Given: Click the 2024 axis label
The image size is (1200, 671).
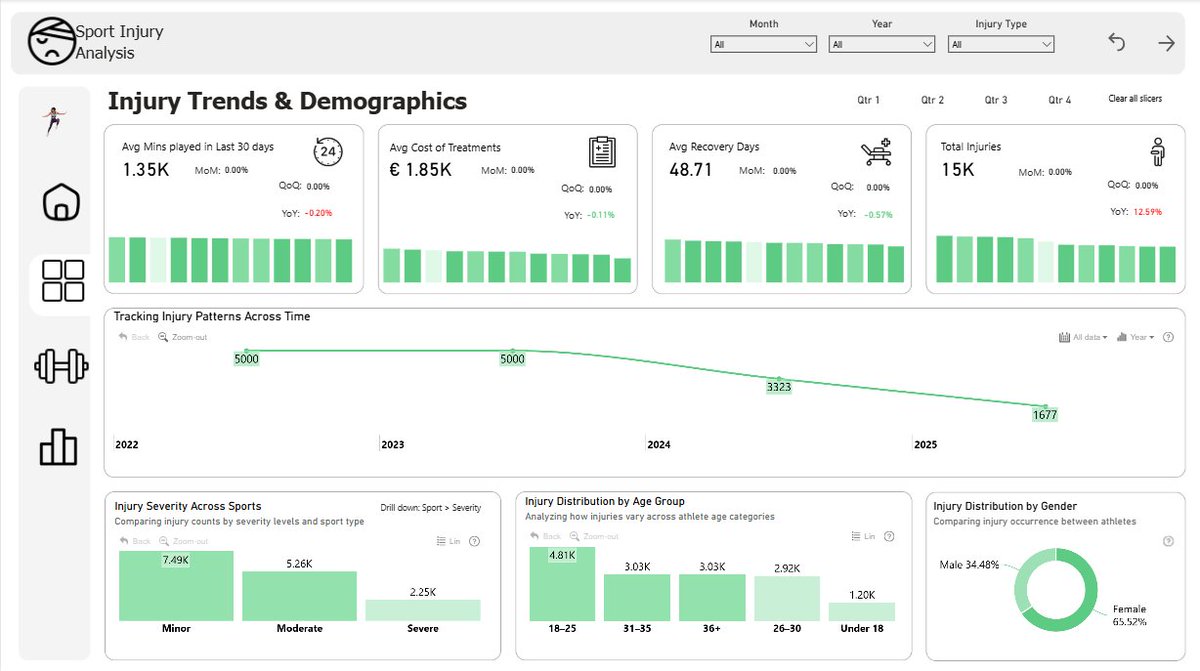Looking at the screenshot, I should [x=659, y=444].
